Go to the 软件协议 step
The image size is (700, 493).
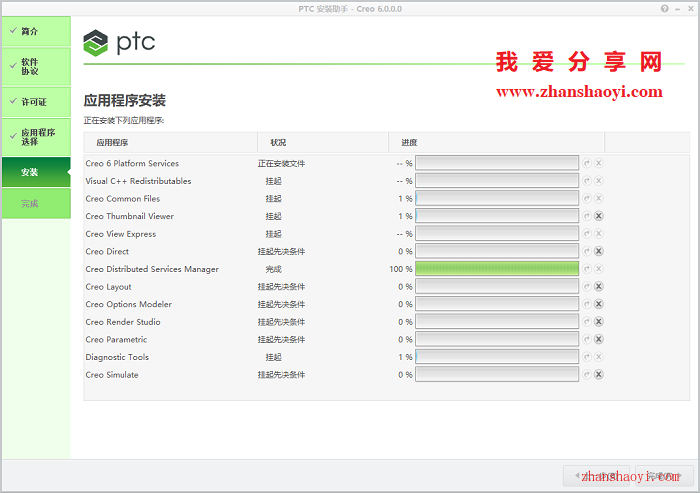(x=36, y=67)
